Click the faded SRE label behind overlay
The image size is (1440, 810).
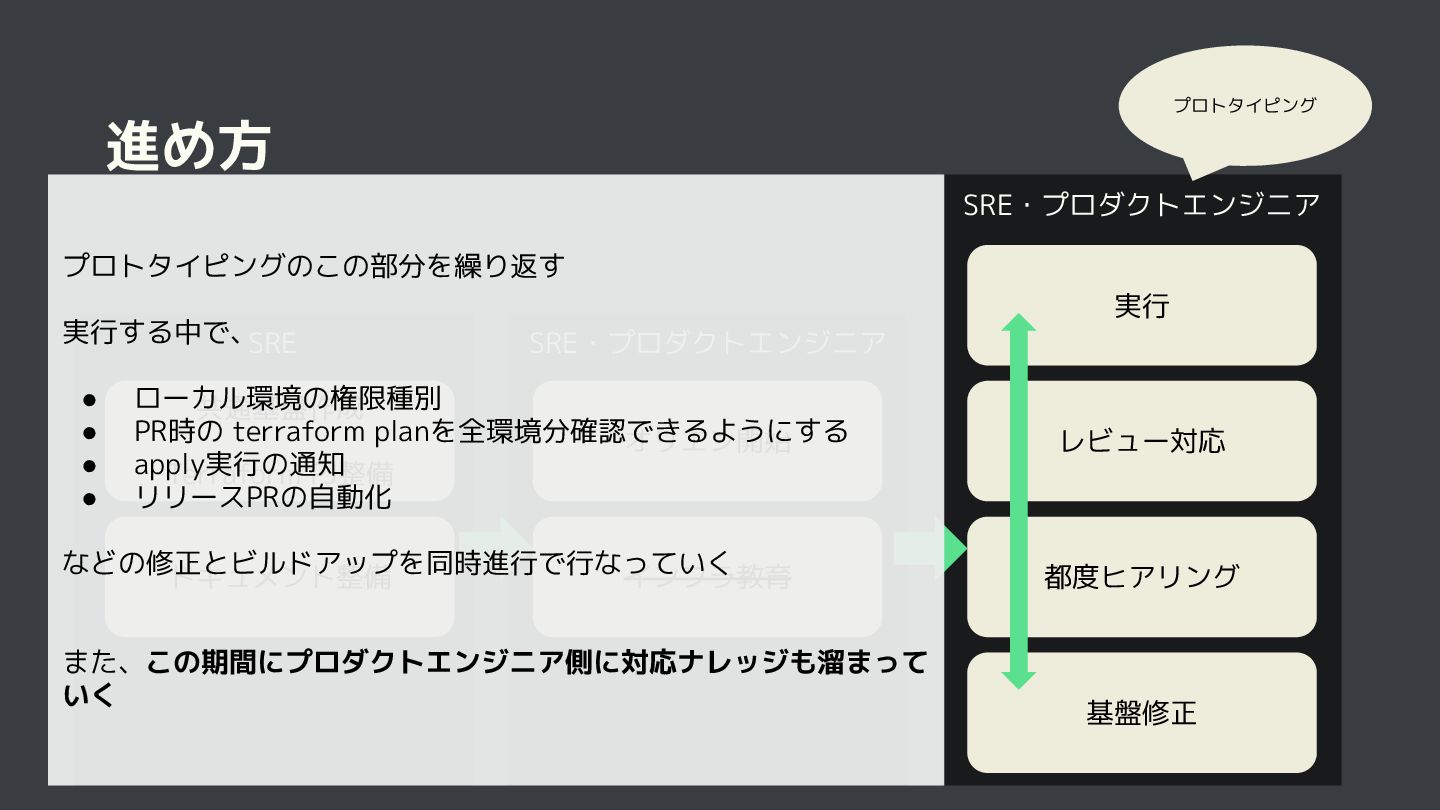point(272,343)
